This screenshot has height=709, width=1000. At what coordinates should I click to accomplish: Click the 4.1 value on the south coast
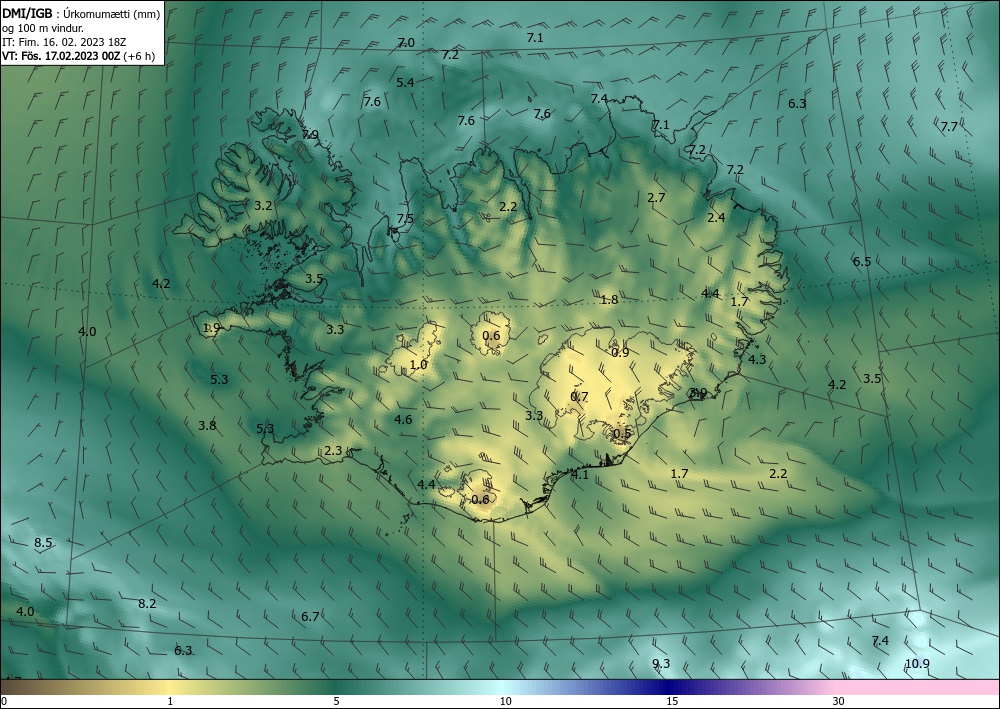(580, 474)
